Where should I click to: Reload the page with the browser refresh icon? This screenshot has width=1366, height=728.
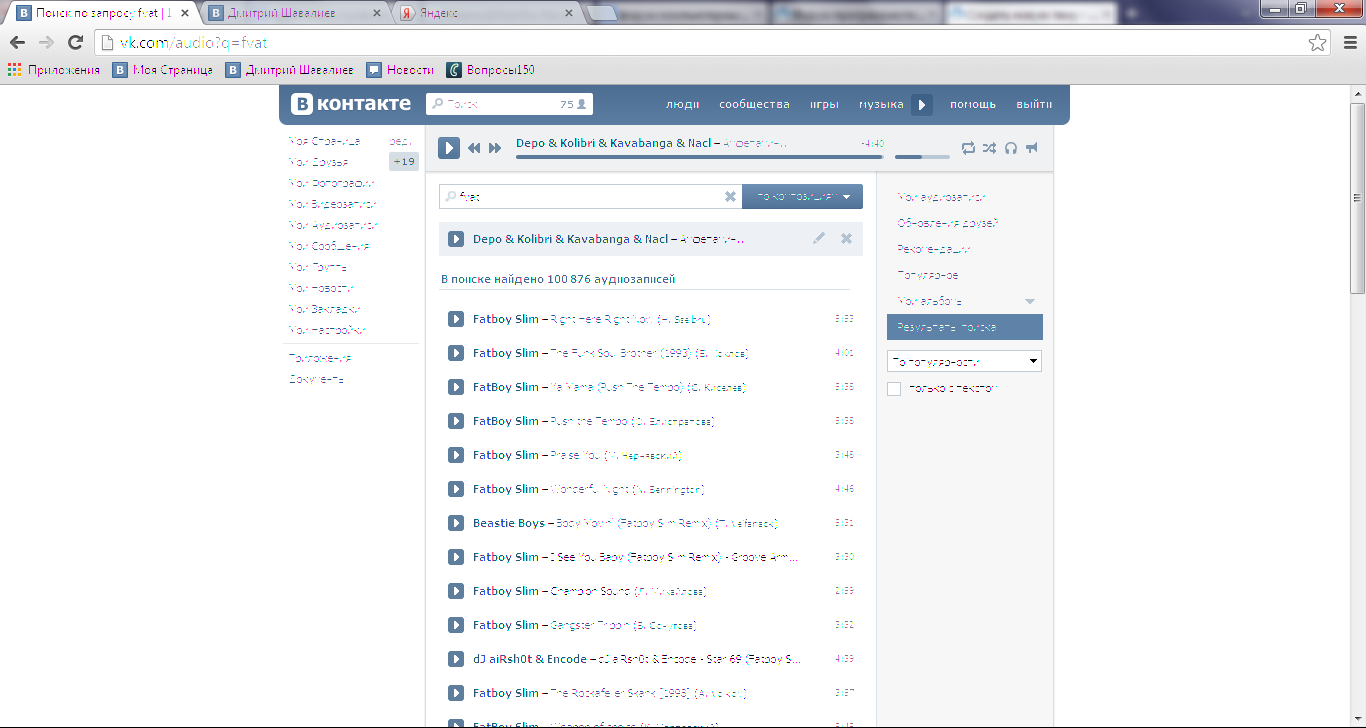pos(75,42)
